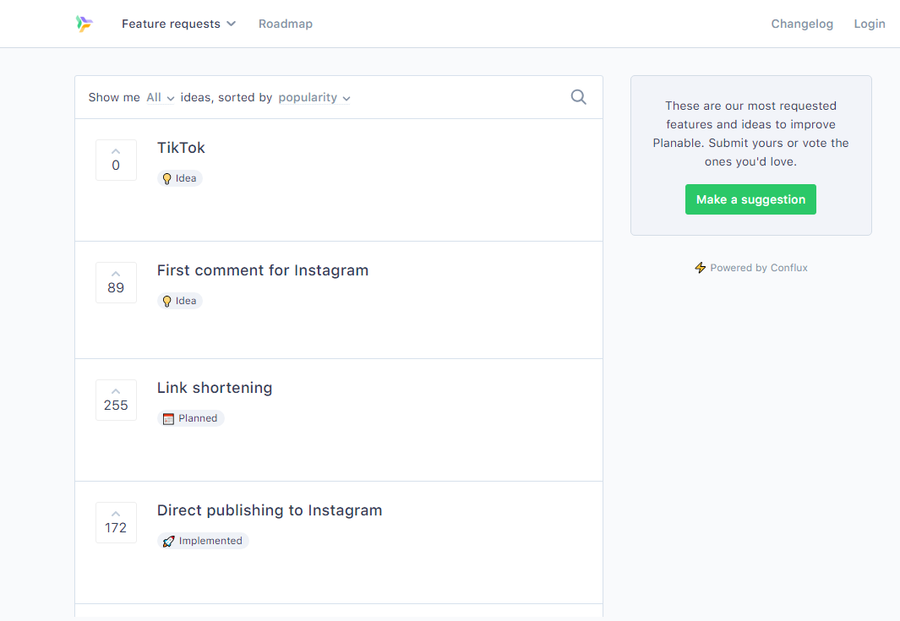
Task: Click the lightbulb icon under TikTok
Action: [x=166, y=178]
